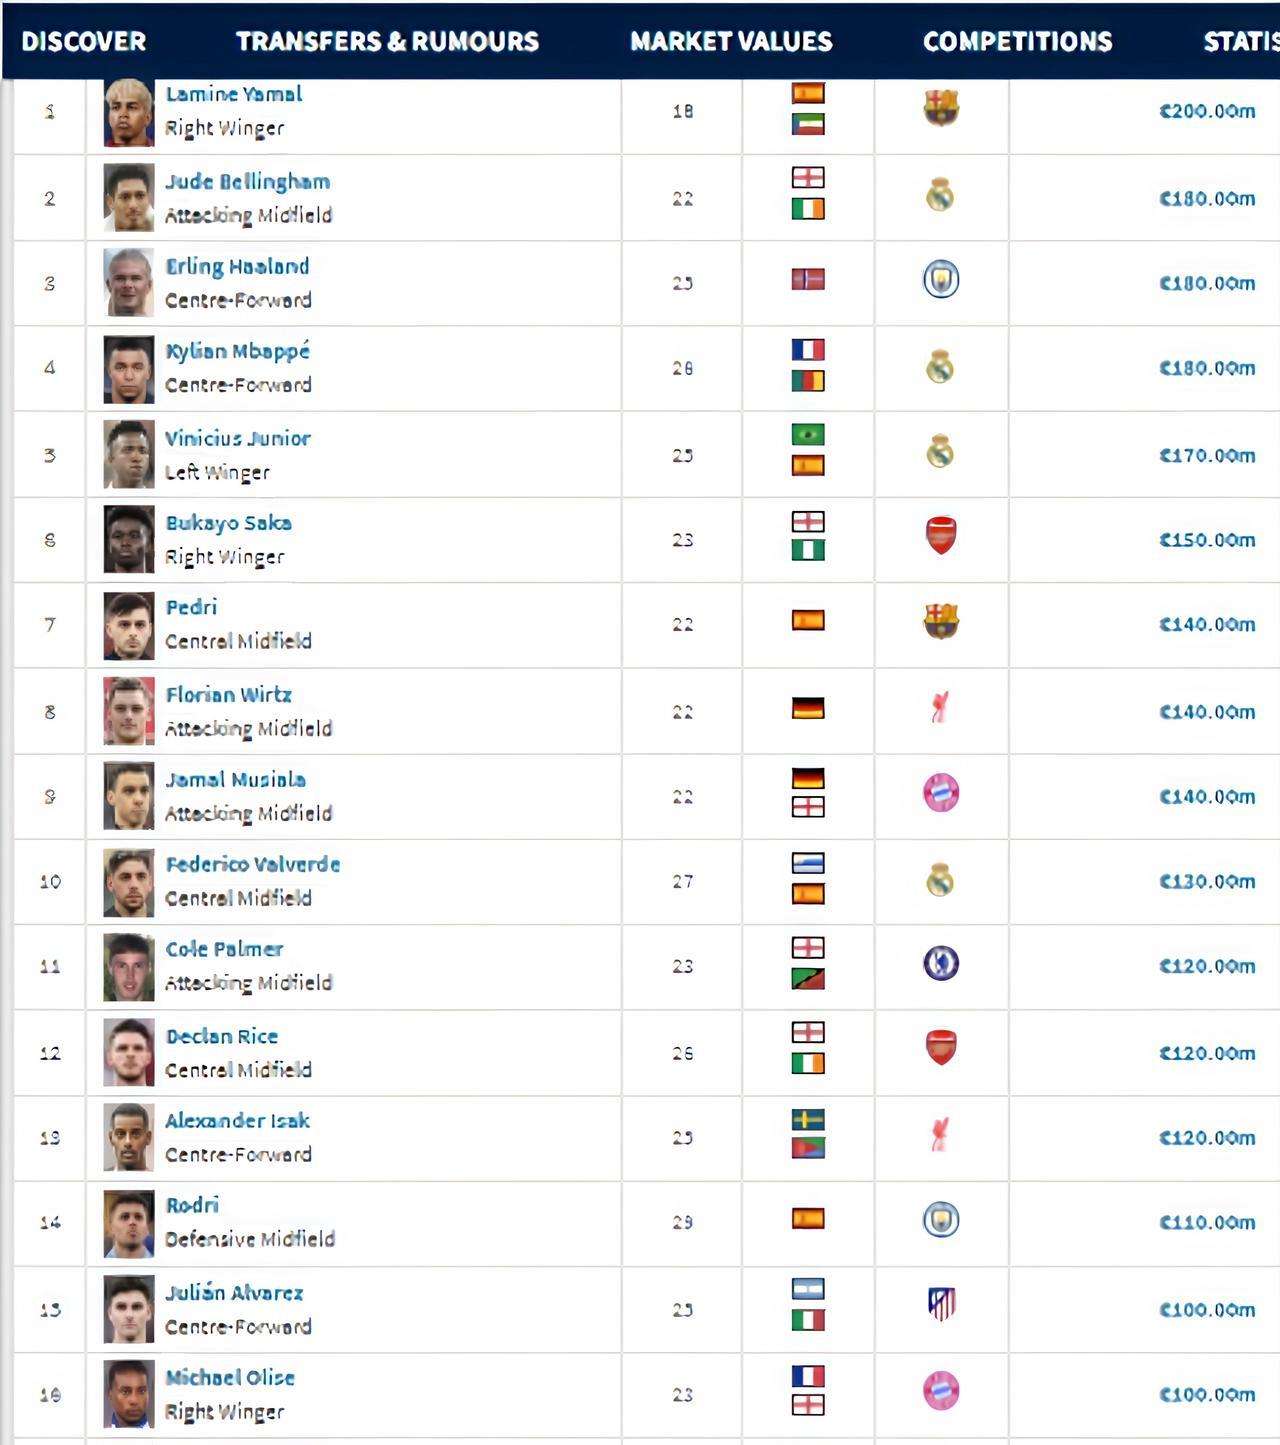Open the Market Values menu

click(731, 41)
